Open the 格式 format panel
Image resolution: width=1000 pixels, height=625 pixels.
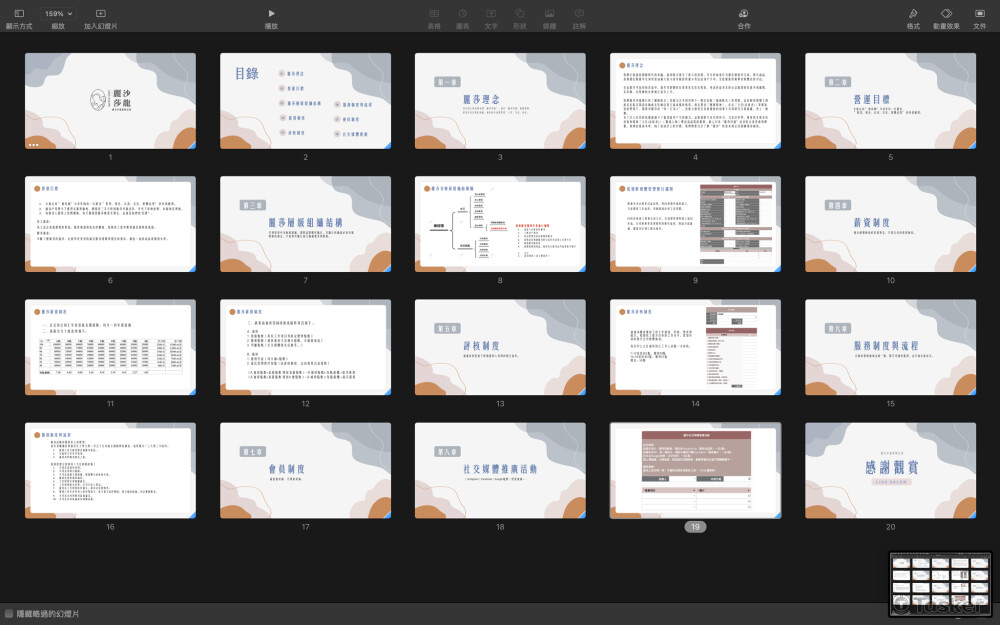coord(913,13)
